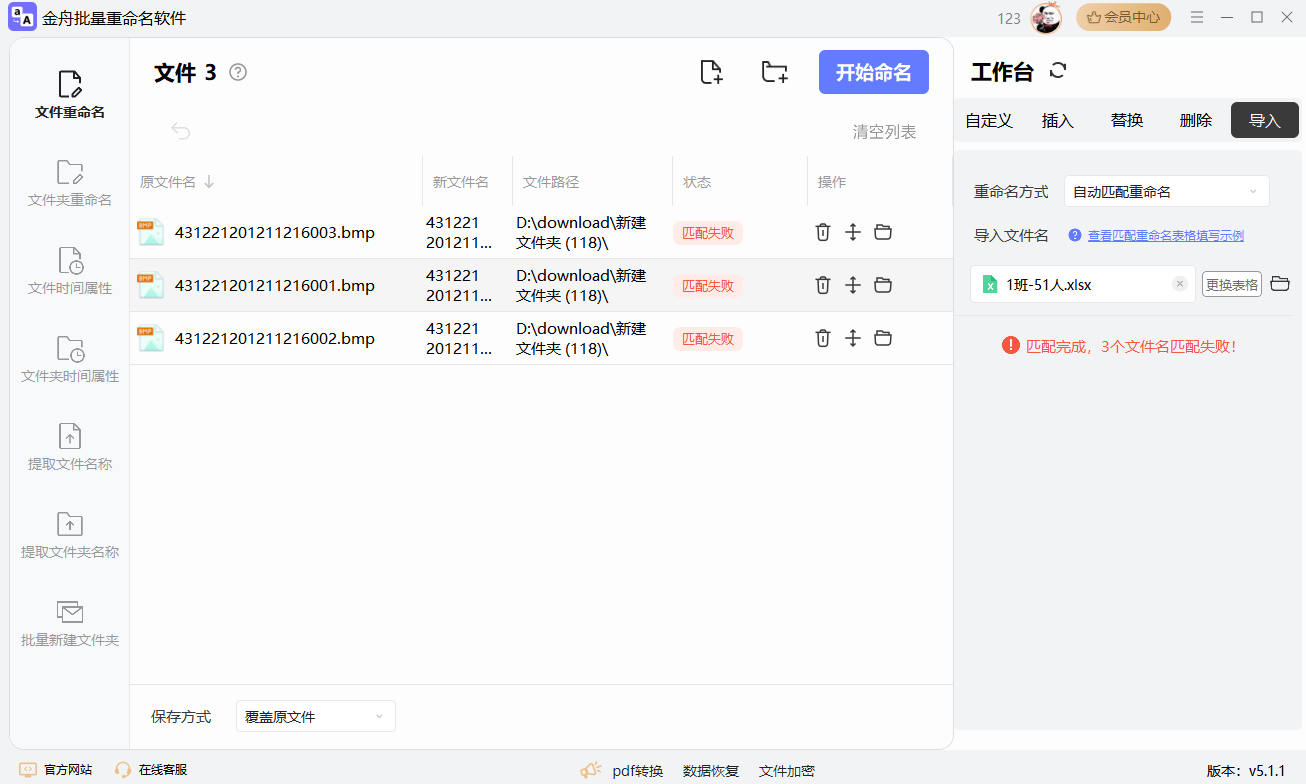The height and width of the screenshot is (784, 1306).
Task: Click the 开始命名 button
Action: (x=874, y=72)
